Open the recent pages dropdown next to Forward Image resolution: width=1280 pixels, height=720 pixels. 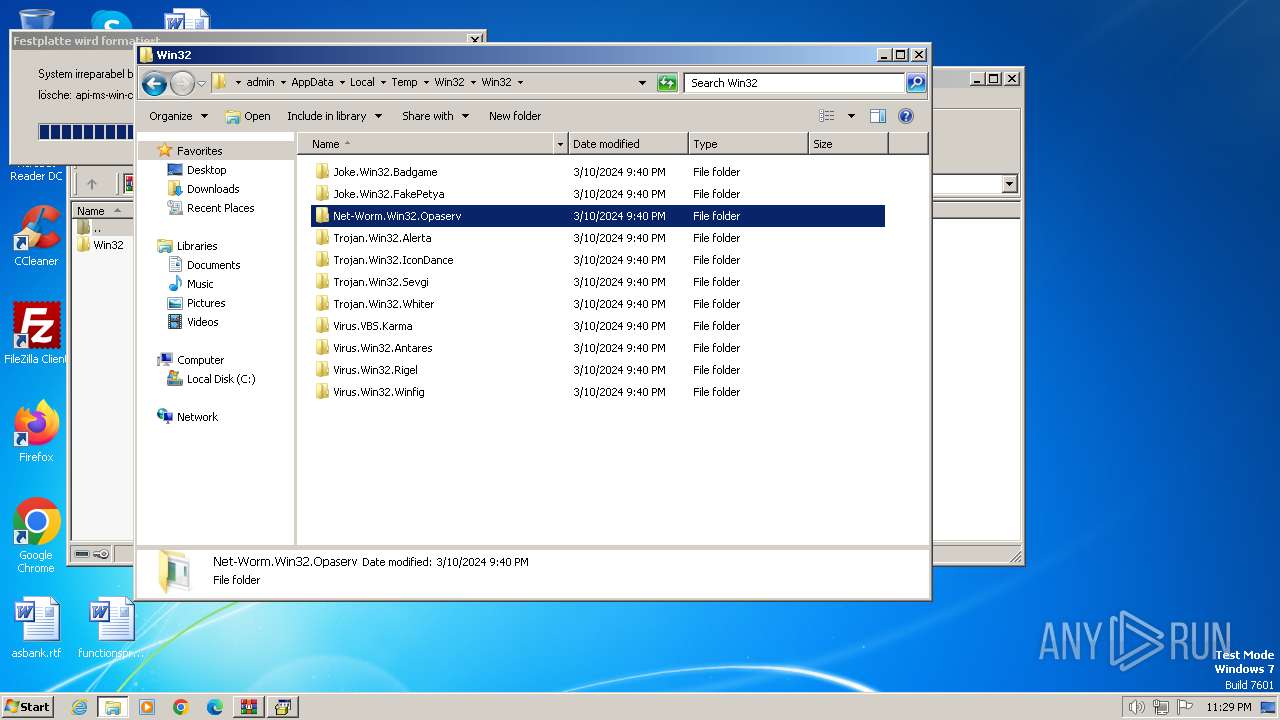[201, 83]
